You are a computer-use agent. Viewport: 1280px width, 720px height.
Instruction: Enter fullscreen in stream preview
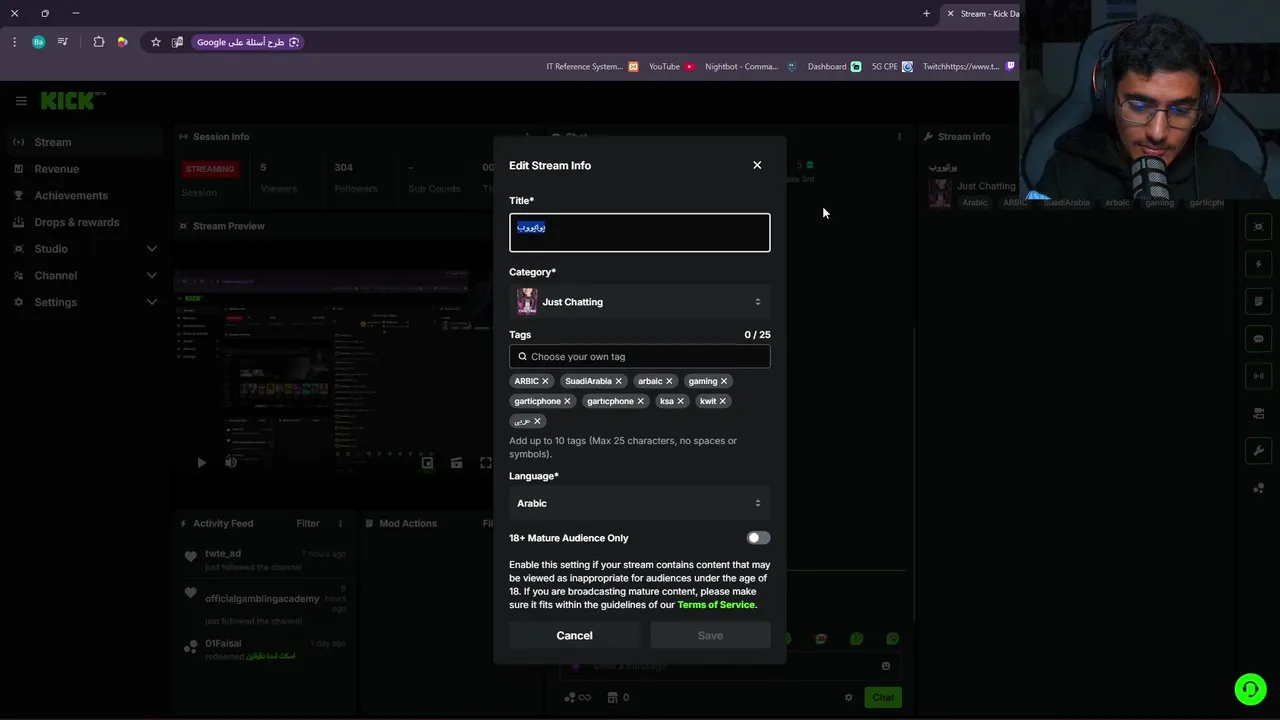tap(486, 462)
